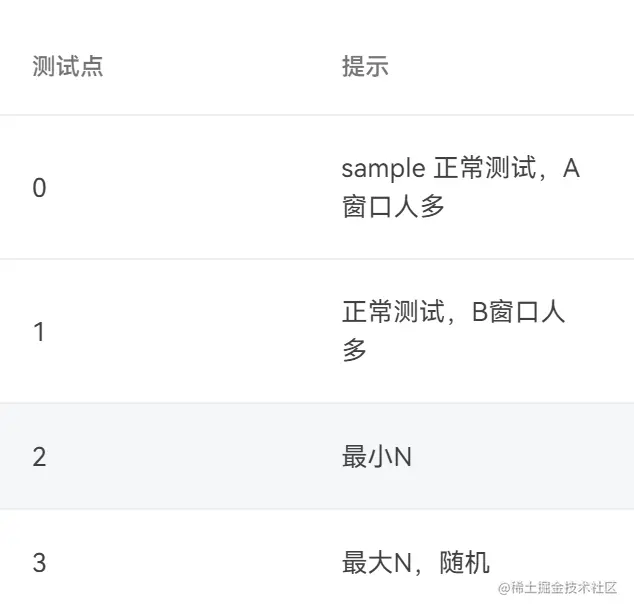
Task: Click the 最大N text in last row
Action: (377, 563)
